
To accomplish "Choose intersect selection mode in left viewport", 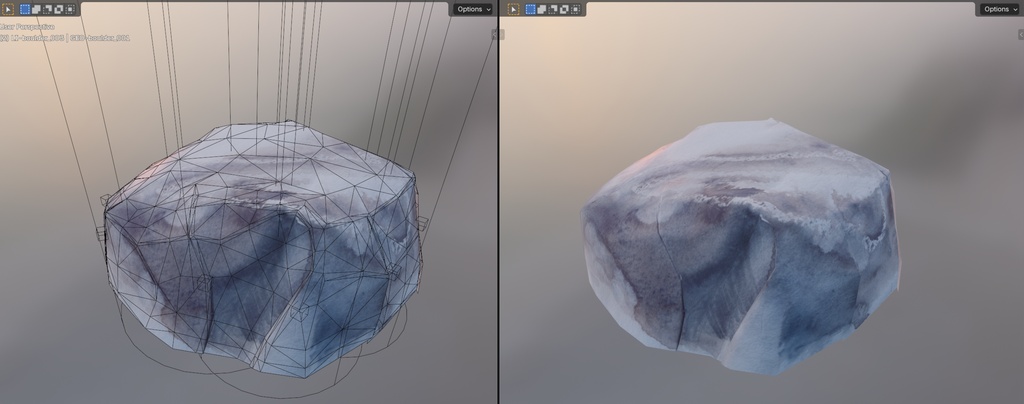I will (x=69, y=9).
